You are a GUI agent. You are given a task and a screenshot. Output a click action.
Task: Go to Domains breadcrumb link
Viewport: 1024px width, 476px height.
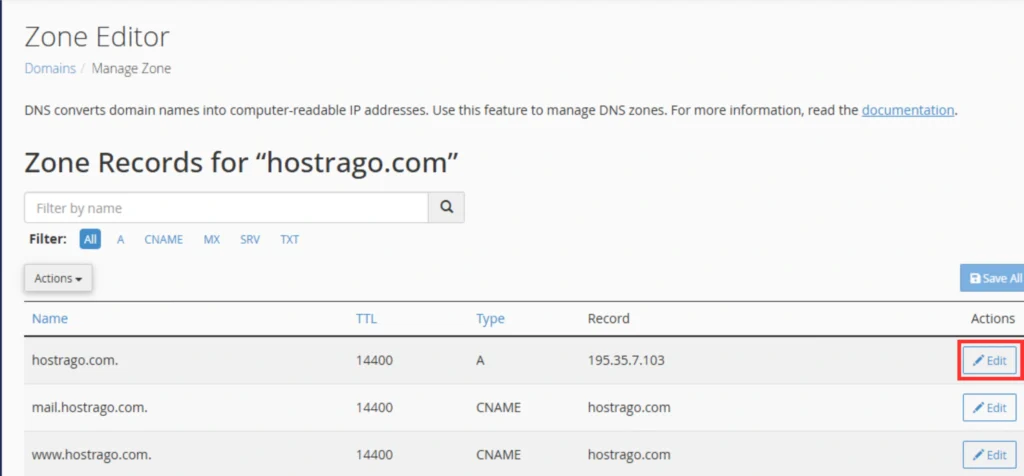[x=50, y=69]
